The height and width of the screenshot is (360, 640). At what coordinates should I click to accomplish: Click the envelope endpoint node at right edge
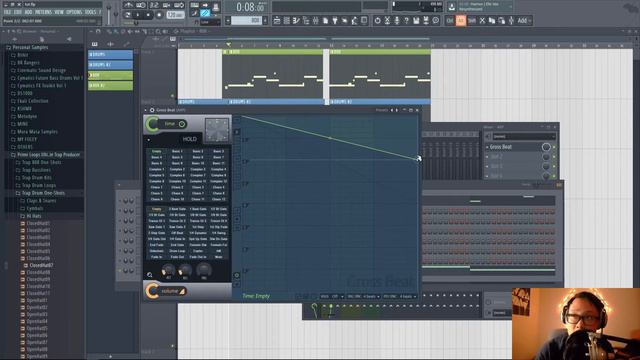418,158
